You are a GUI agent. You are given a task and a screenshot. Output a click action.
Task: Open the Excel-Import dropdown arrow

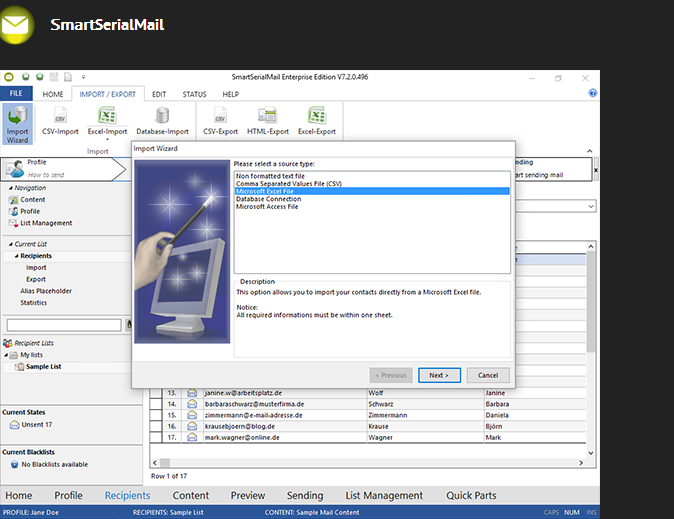[107, 139]
